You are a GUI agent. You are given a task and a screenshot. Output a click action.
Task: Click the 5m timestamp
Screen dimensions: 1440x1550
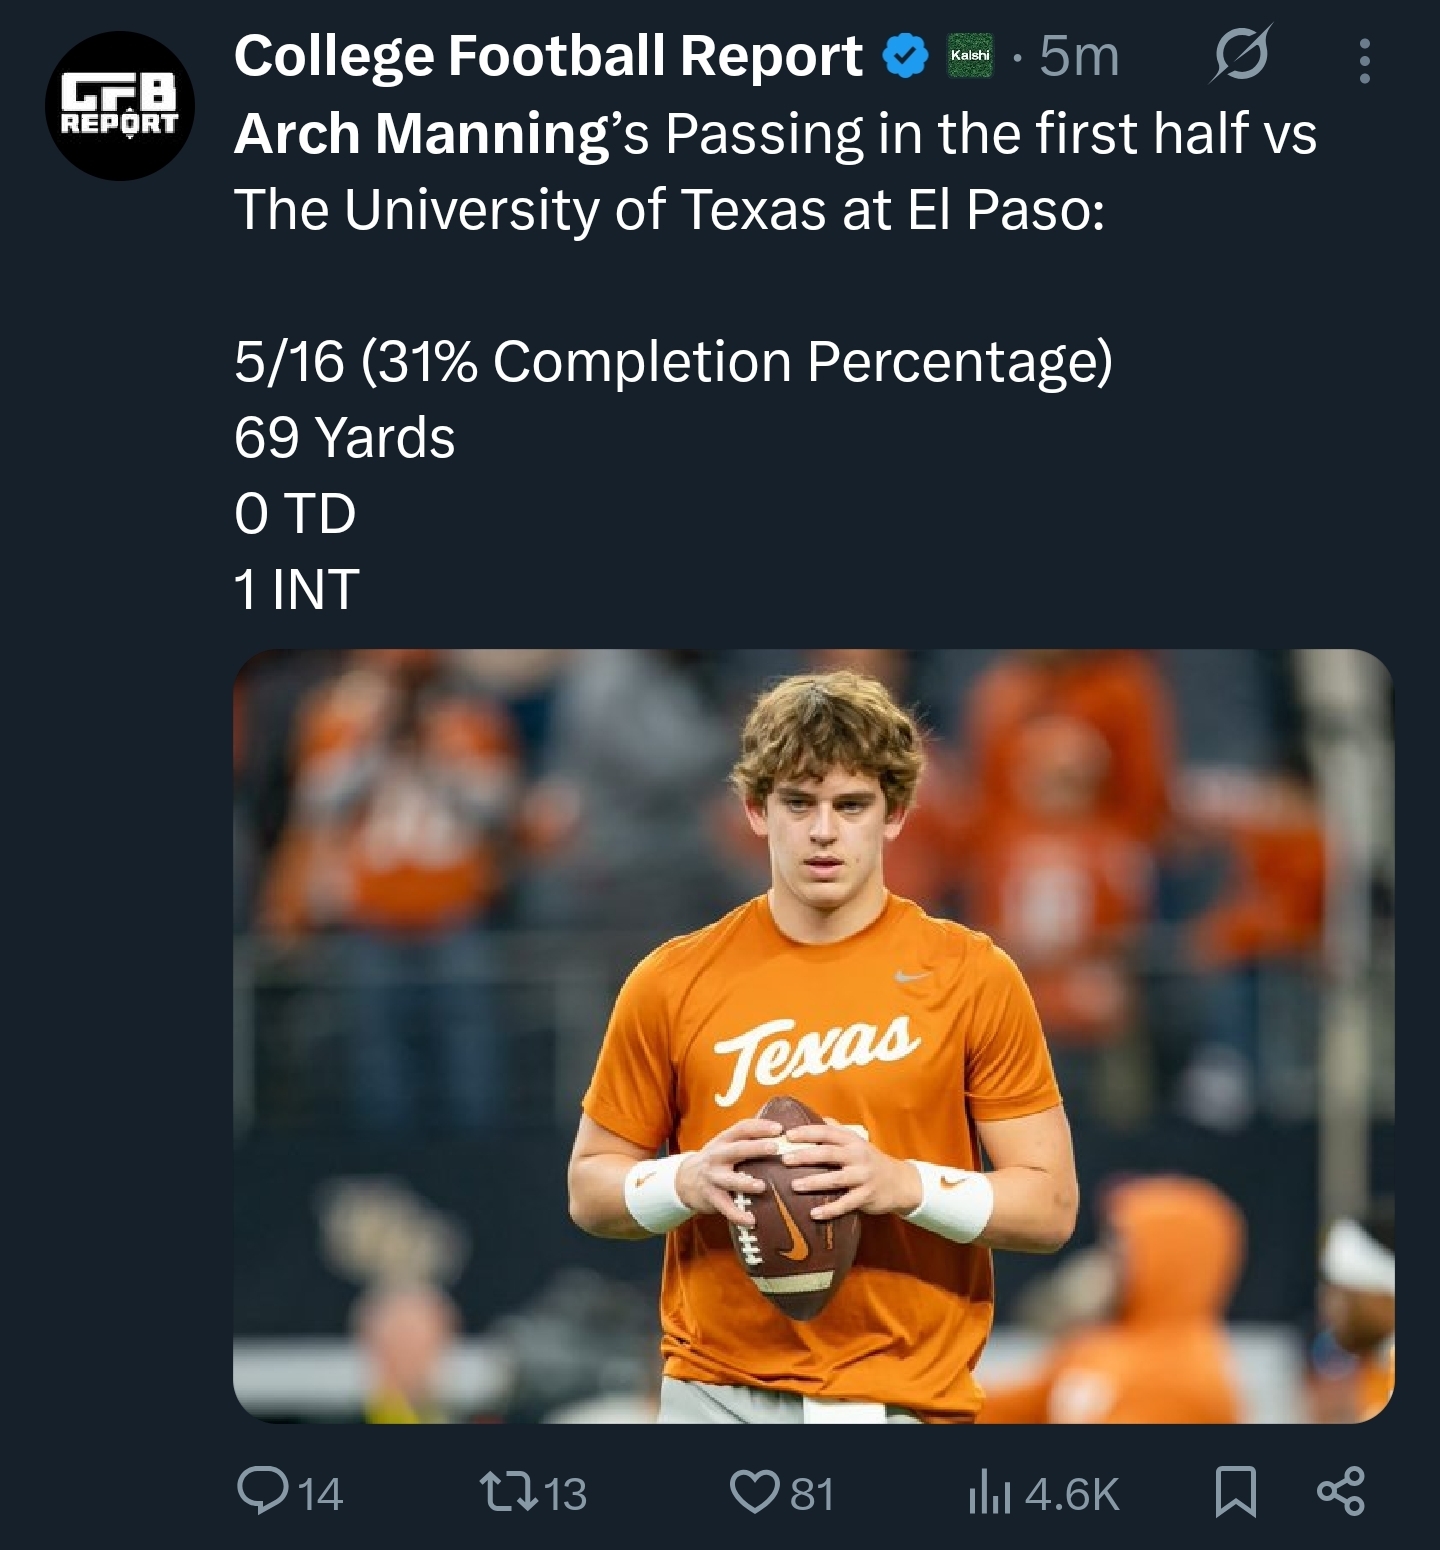[x=1079, y=56]
